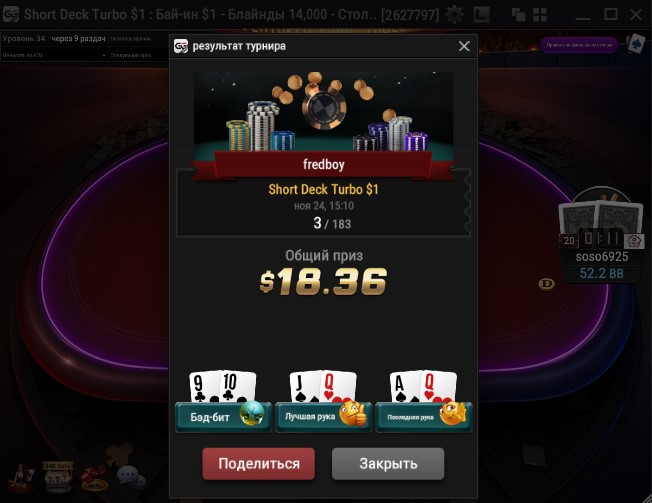Click the purple pill button at top right
The height and width of the screenshot is (503, 652).
tap(579, 45)
